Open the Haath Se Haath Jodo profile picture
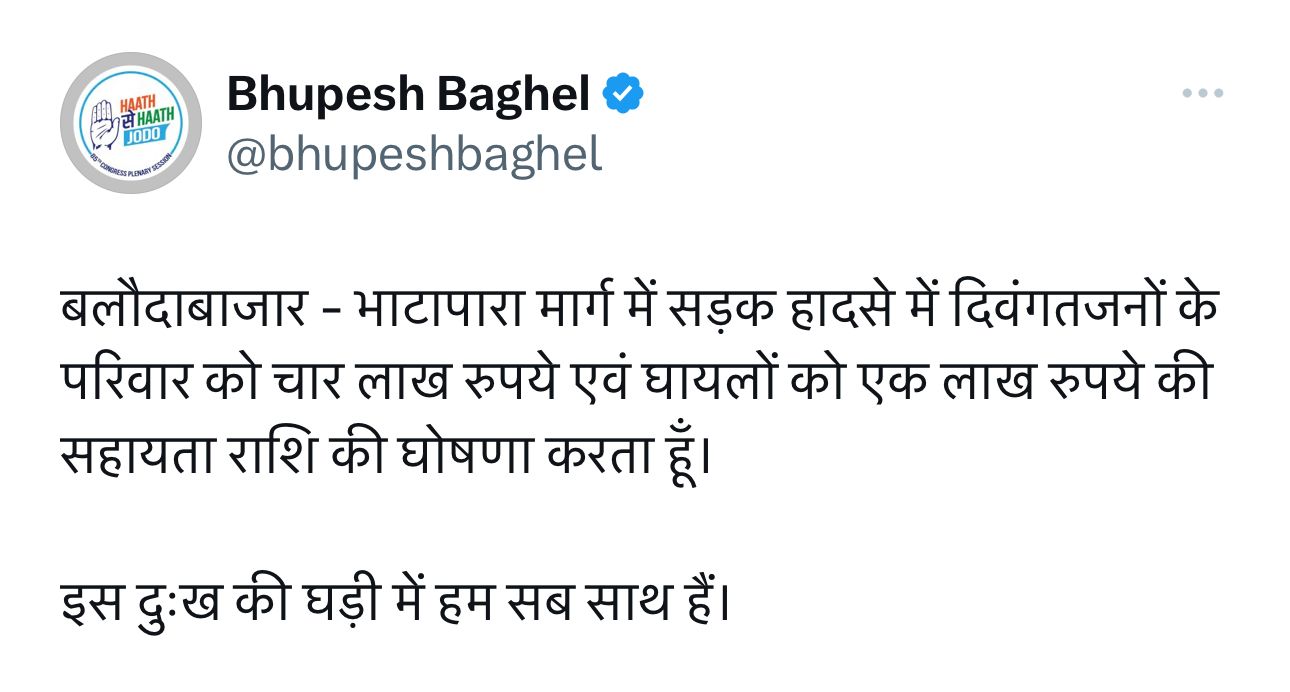 pos(131,123)
